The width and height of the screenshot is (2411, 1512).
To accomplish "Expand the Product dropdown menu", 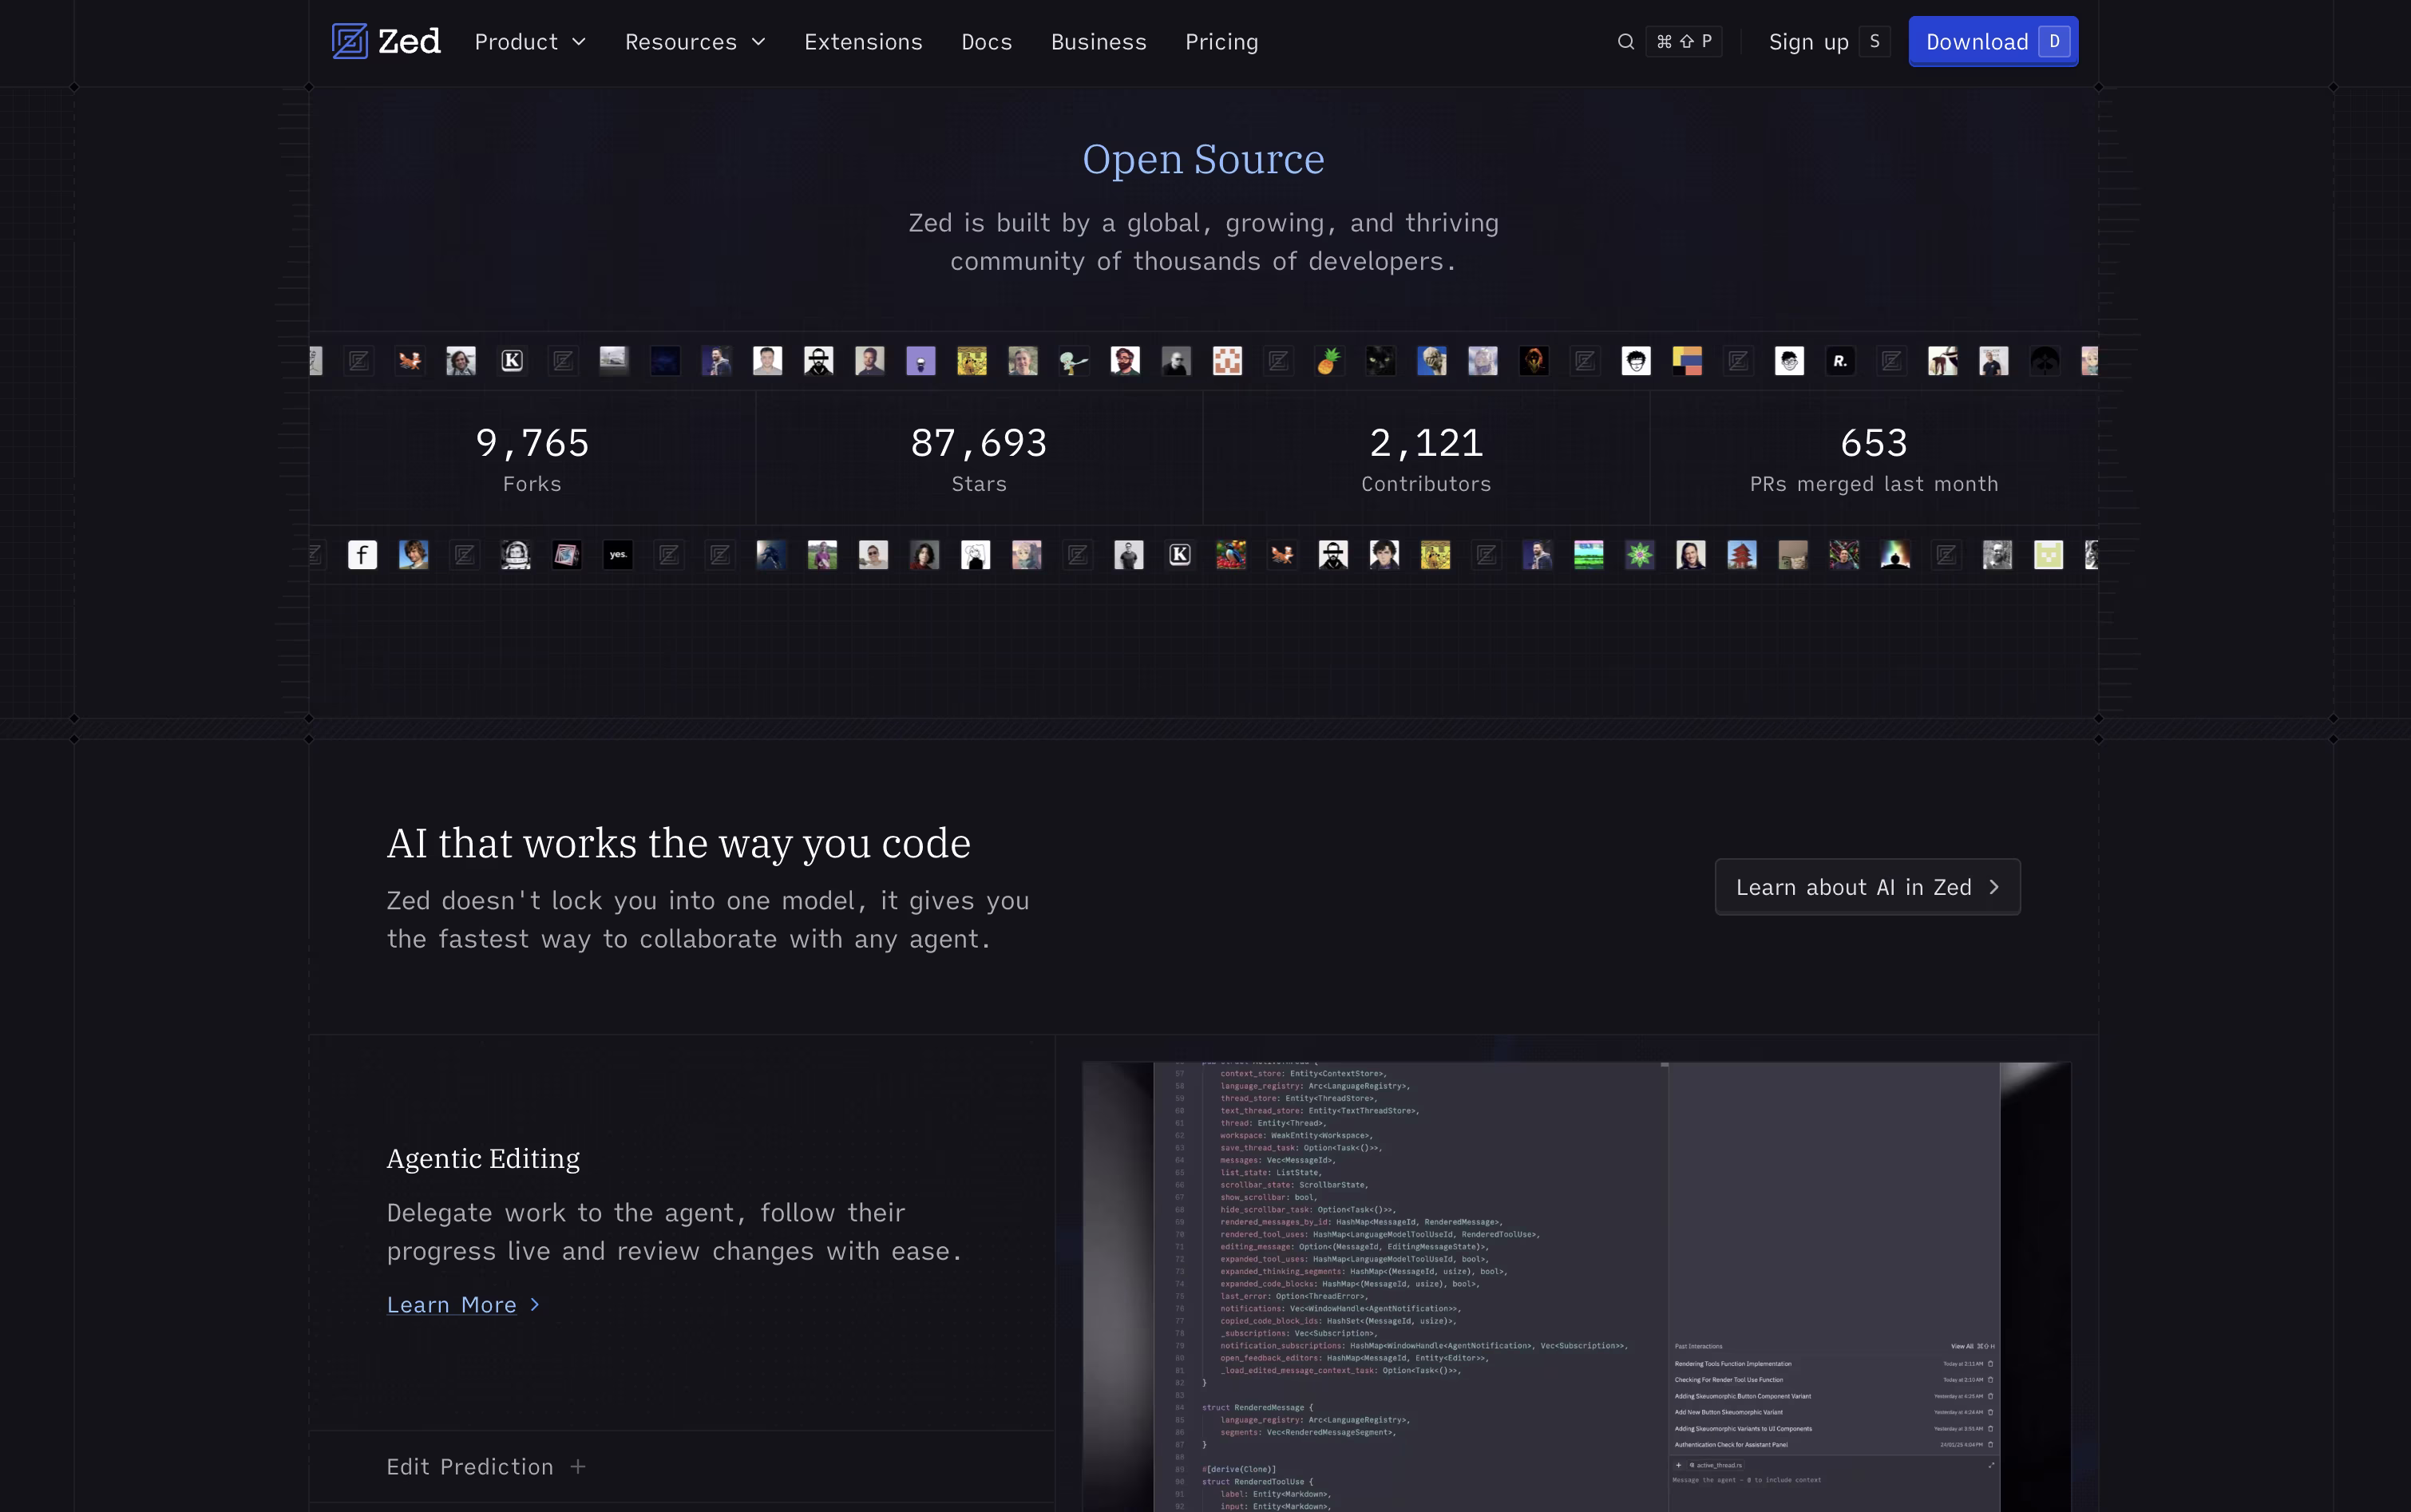I will click(530, 42).
